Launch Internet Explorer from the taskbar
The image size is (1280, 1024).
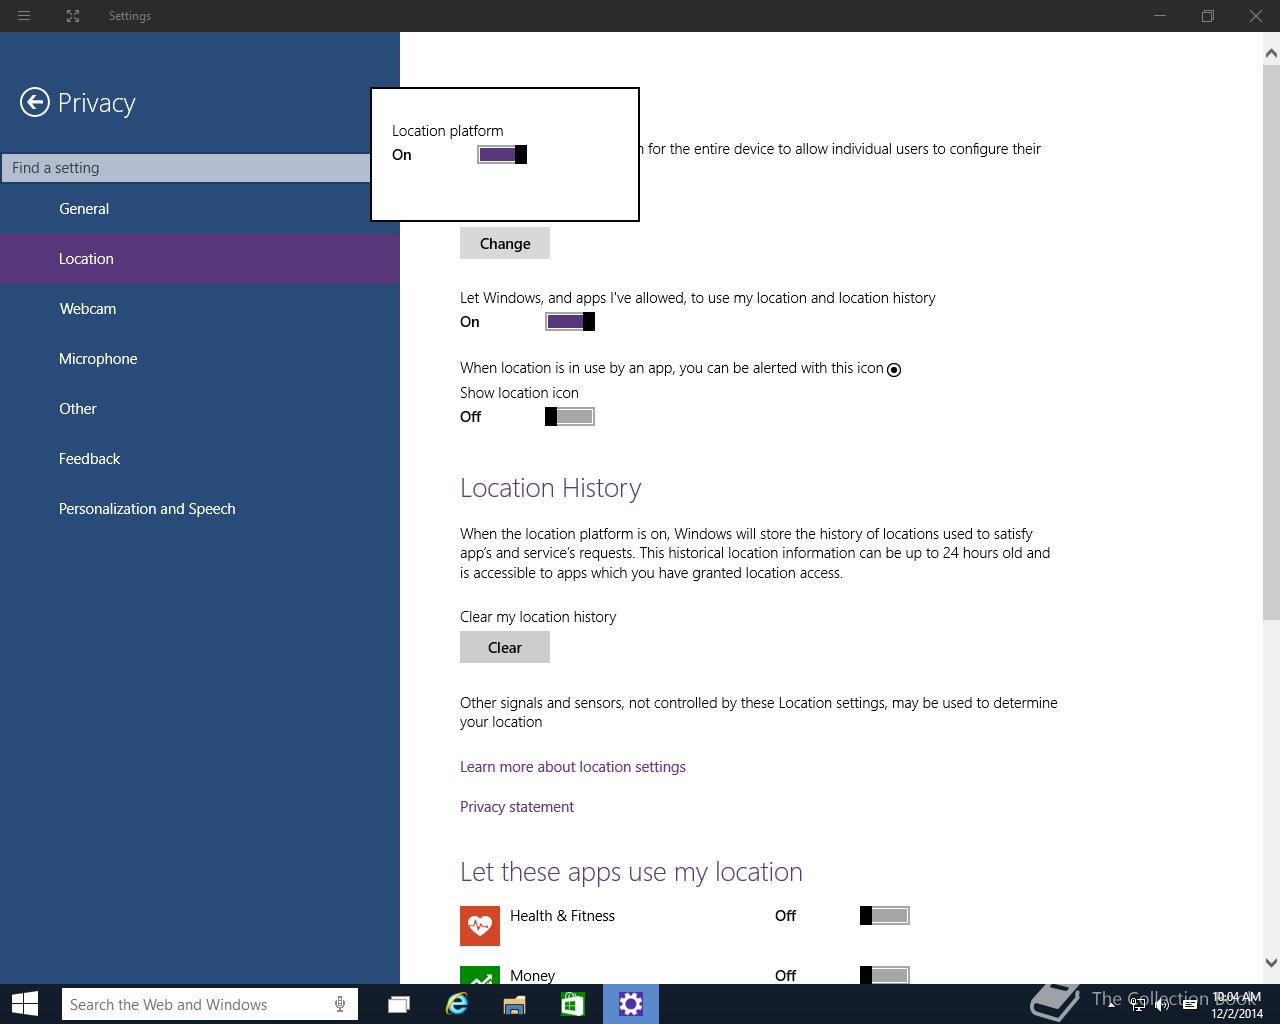456,1004
